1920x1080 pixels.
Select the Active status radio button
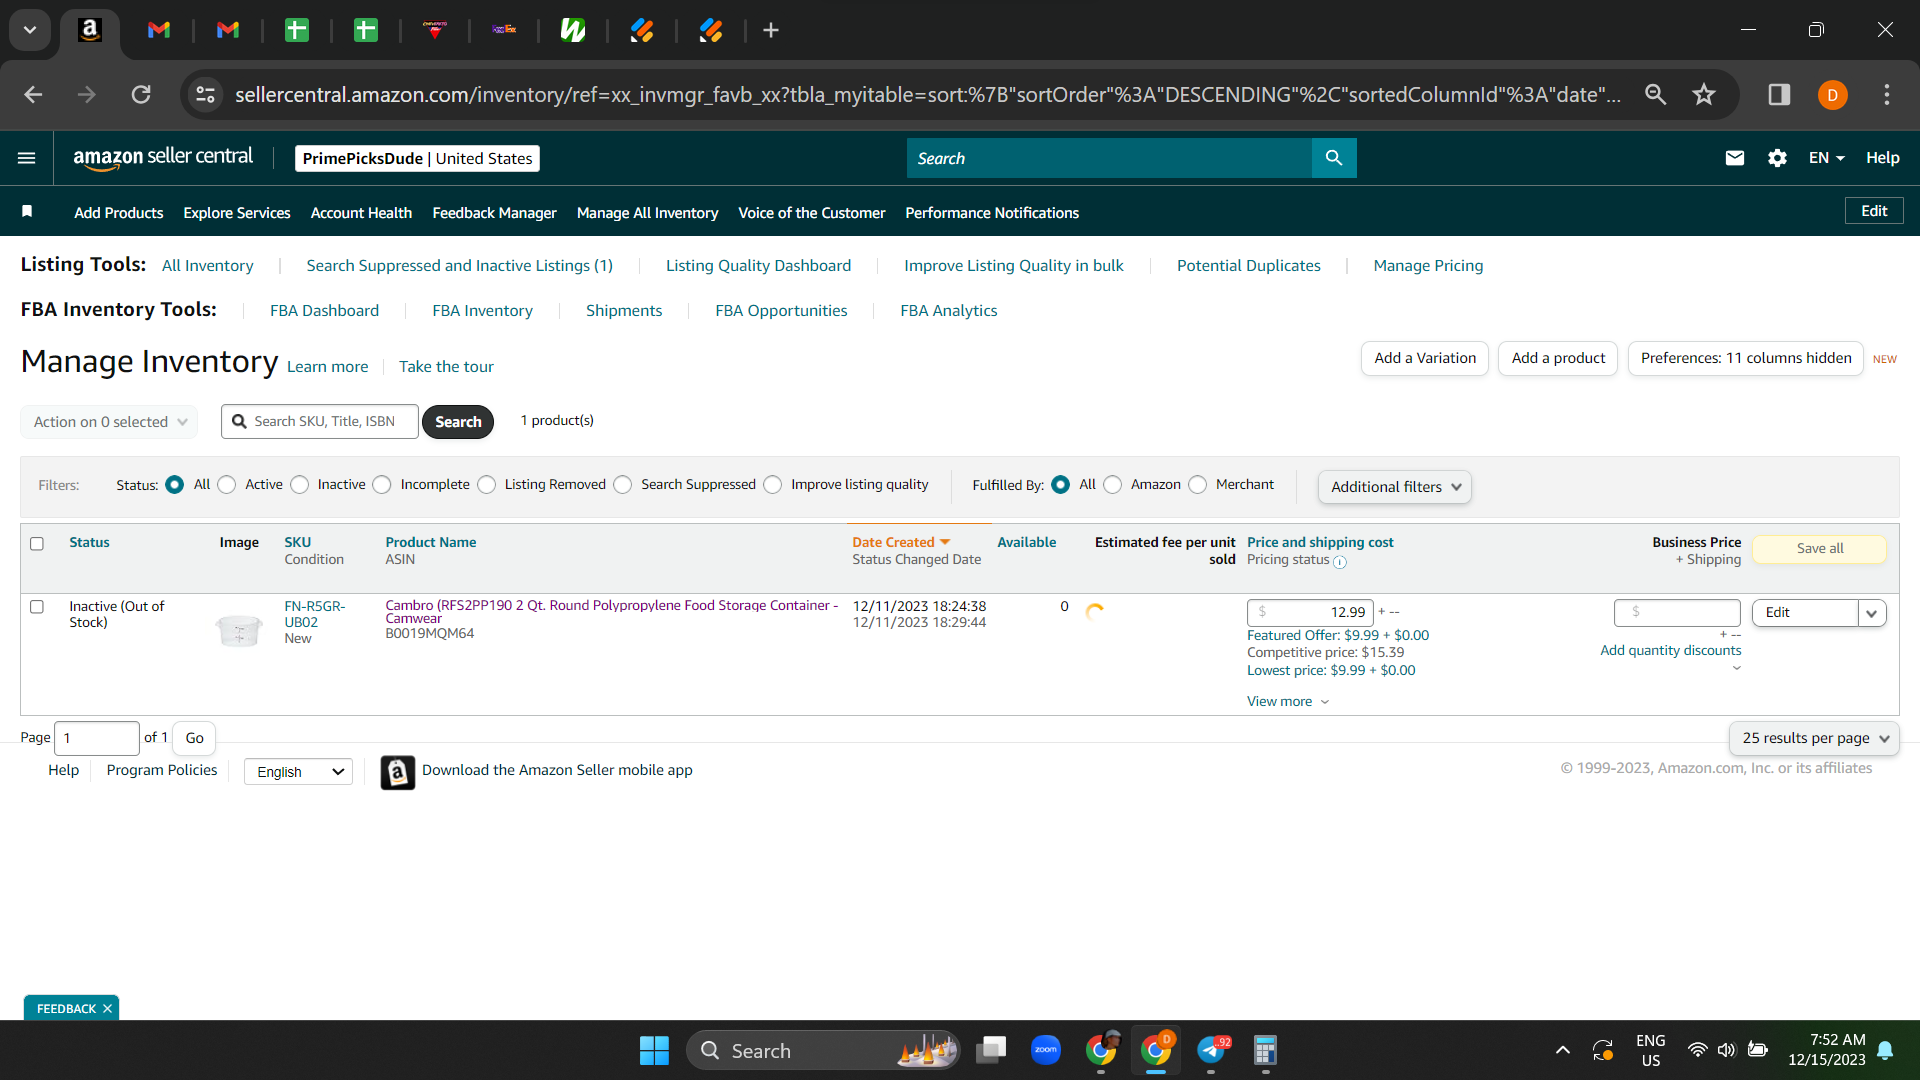coord(227,485)
